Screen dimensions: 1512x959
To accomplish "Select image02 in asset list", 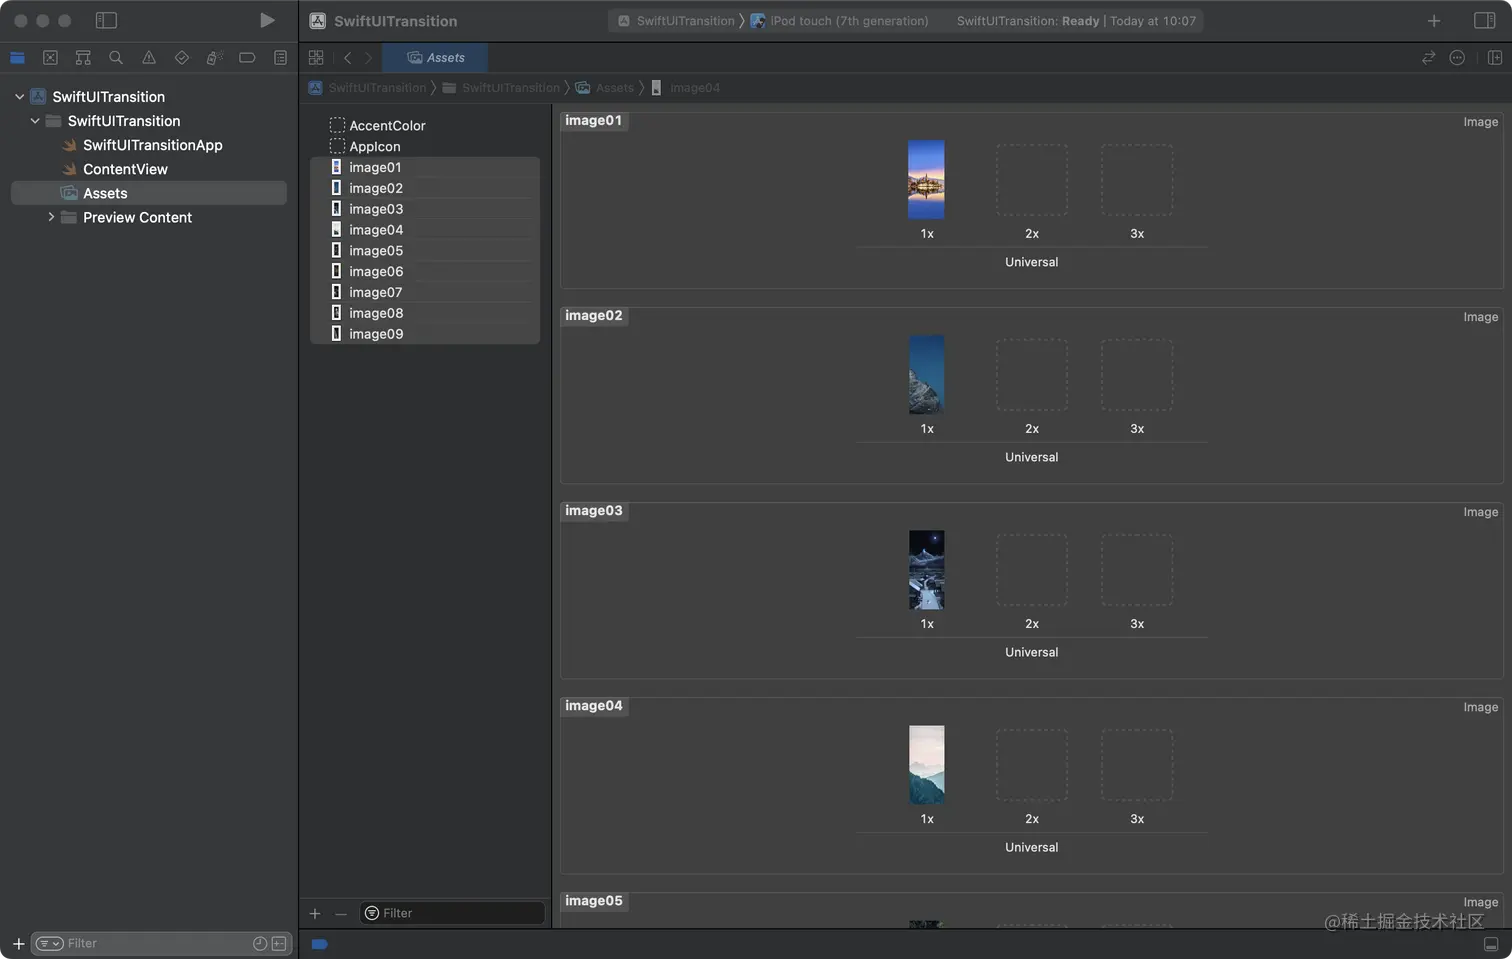I will pos(425,188).
